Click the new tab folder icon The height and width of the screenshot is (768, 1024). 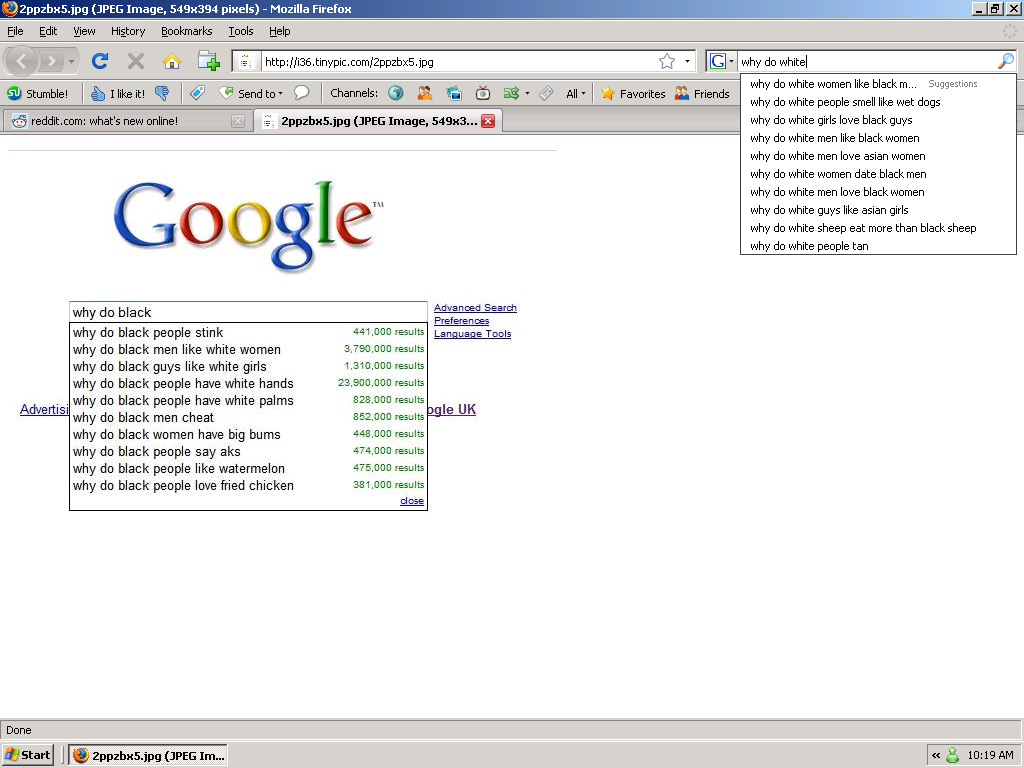[x=208, y=61]
